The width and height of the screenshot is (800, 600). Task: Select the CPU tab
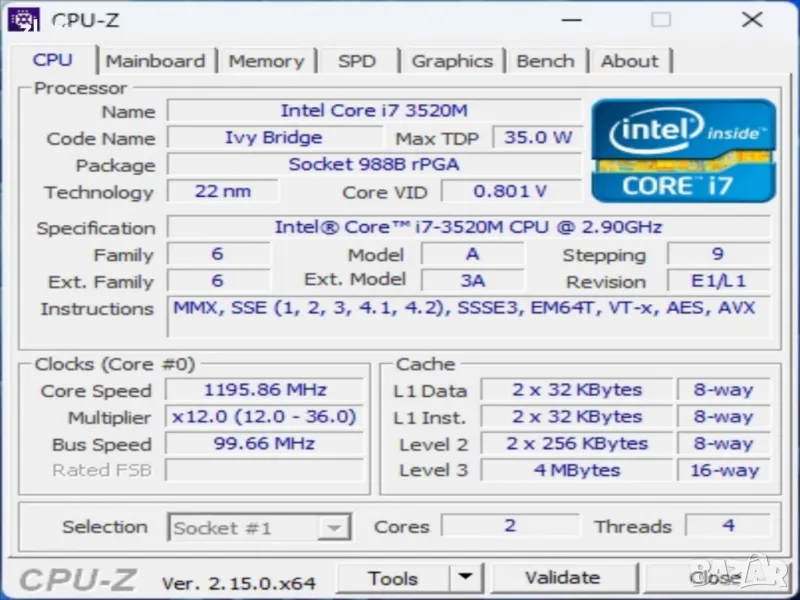[53, 60]
